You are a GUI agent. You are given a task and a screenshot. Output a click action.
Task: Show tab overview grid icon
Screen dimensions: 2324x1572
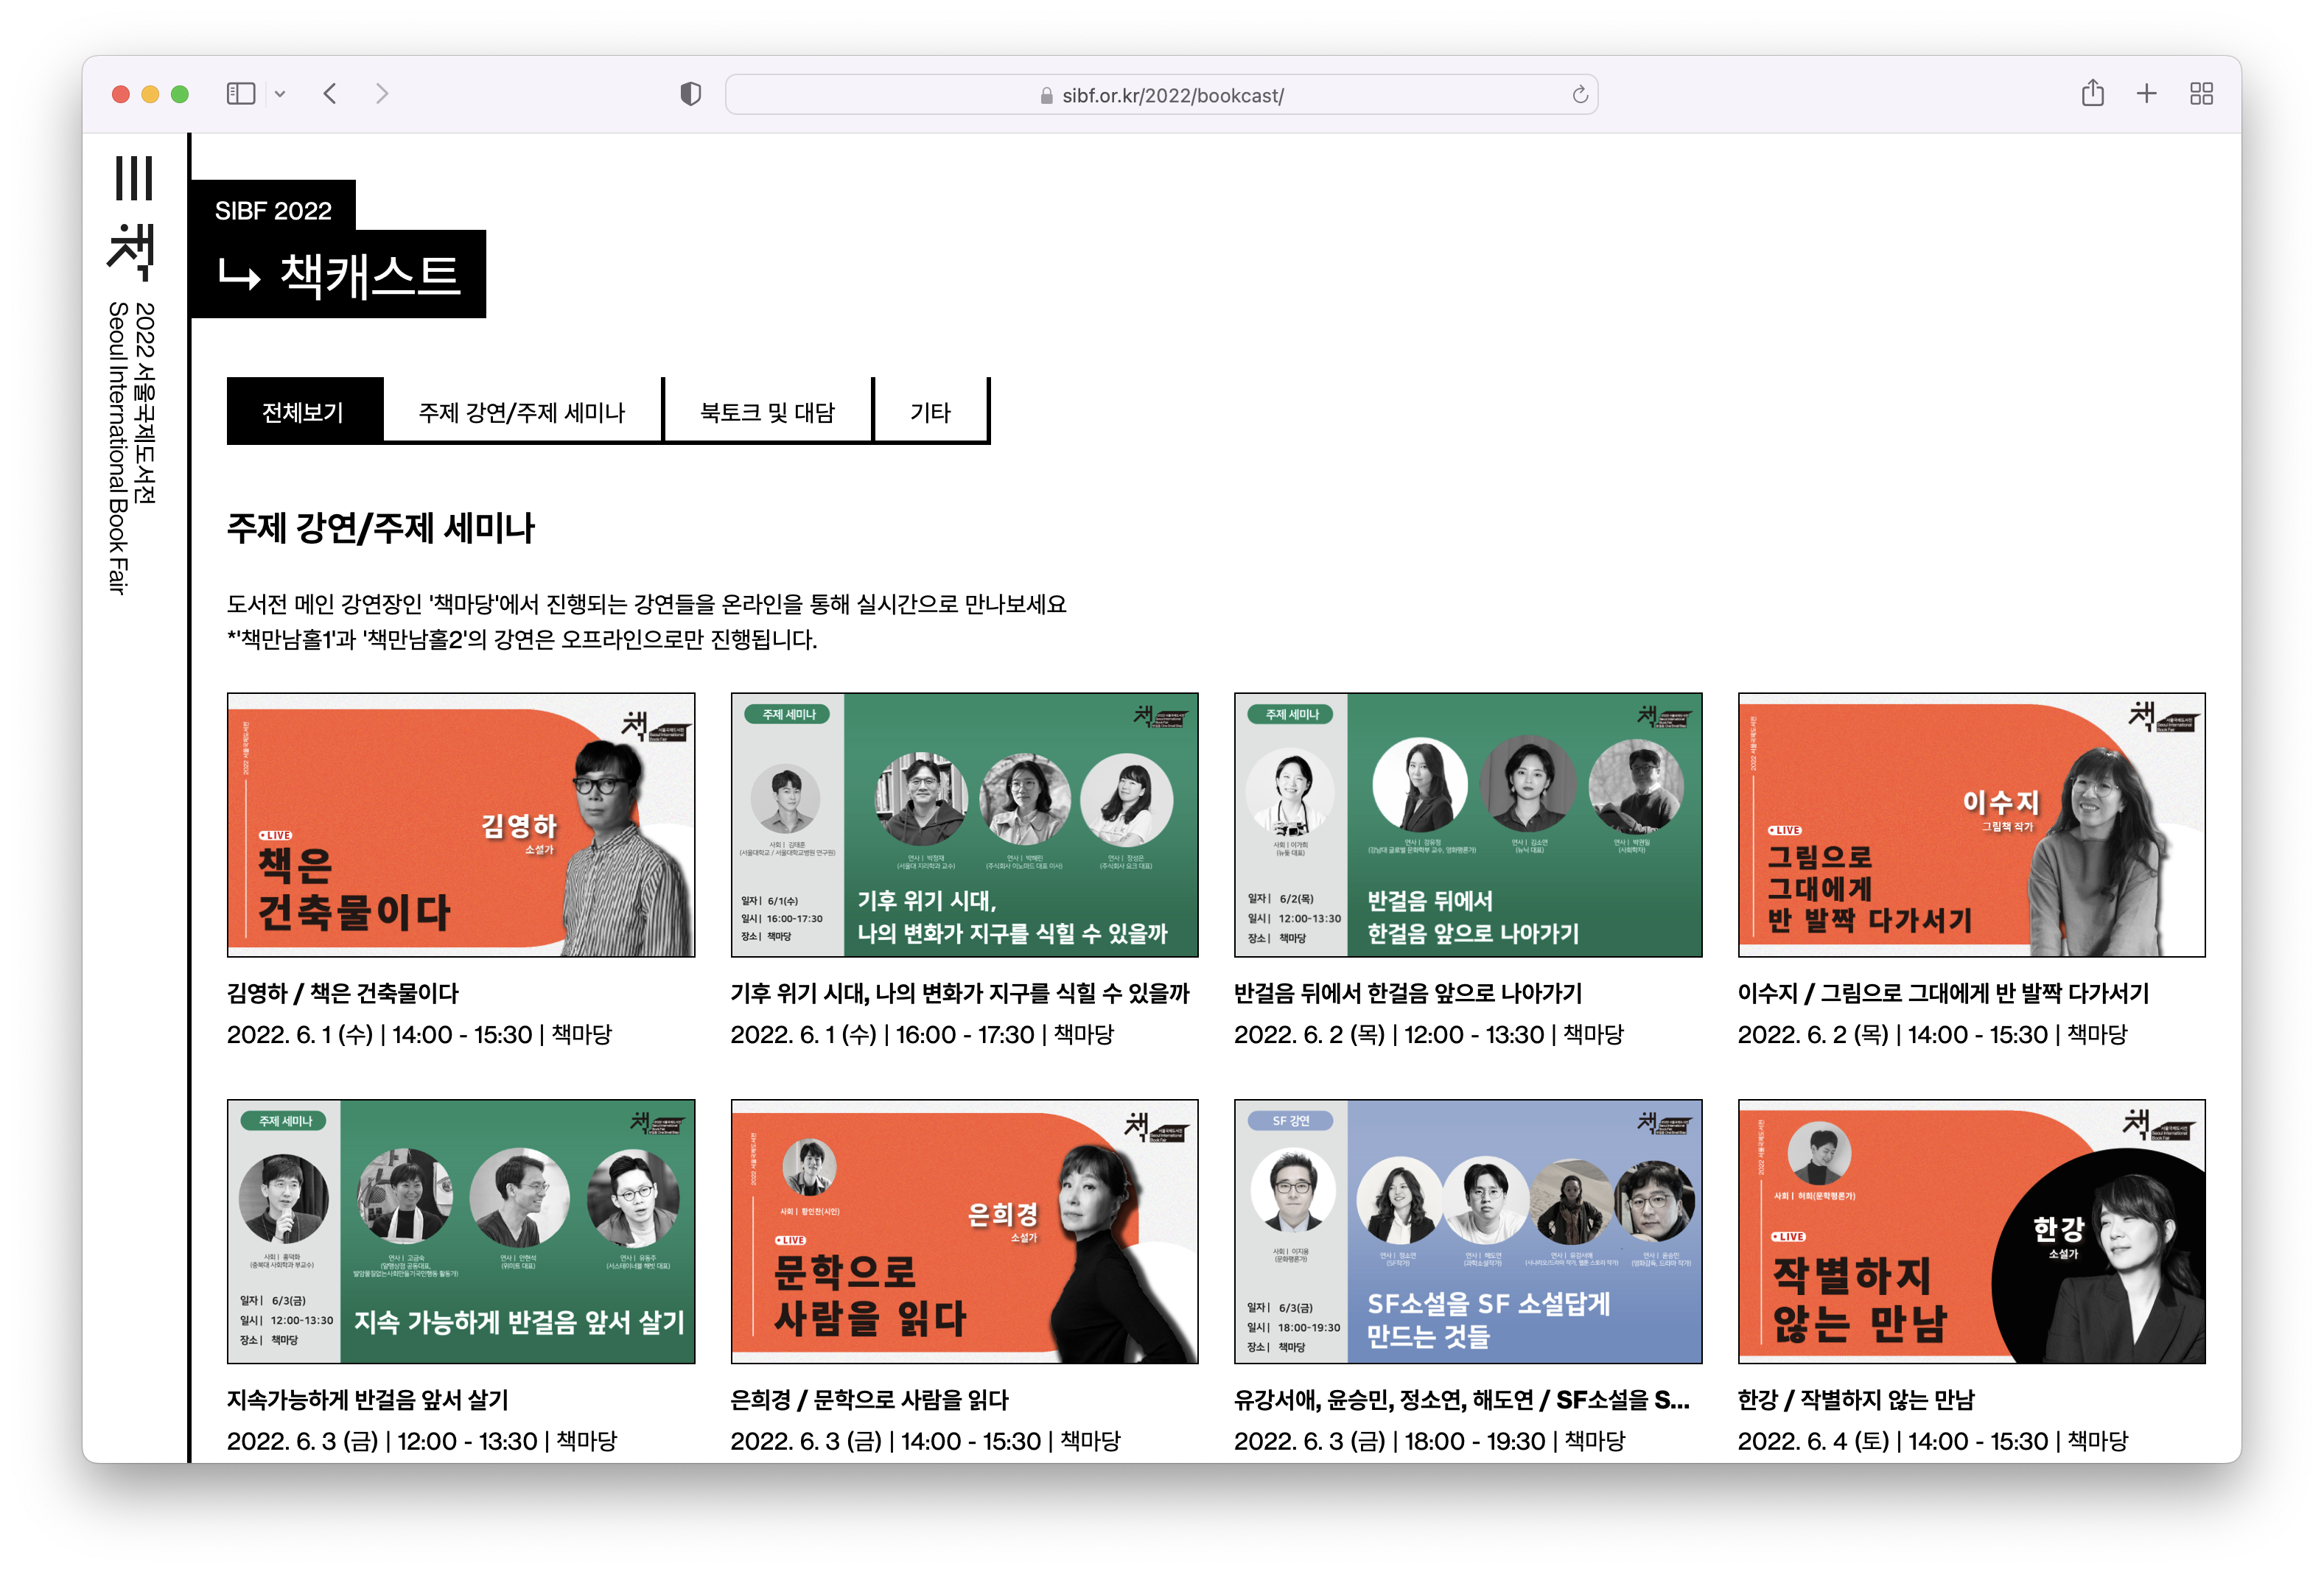[x=2201, y=94]
